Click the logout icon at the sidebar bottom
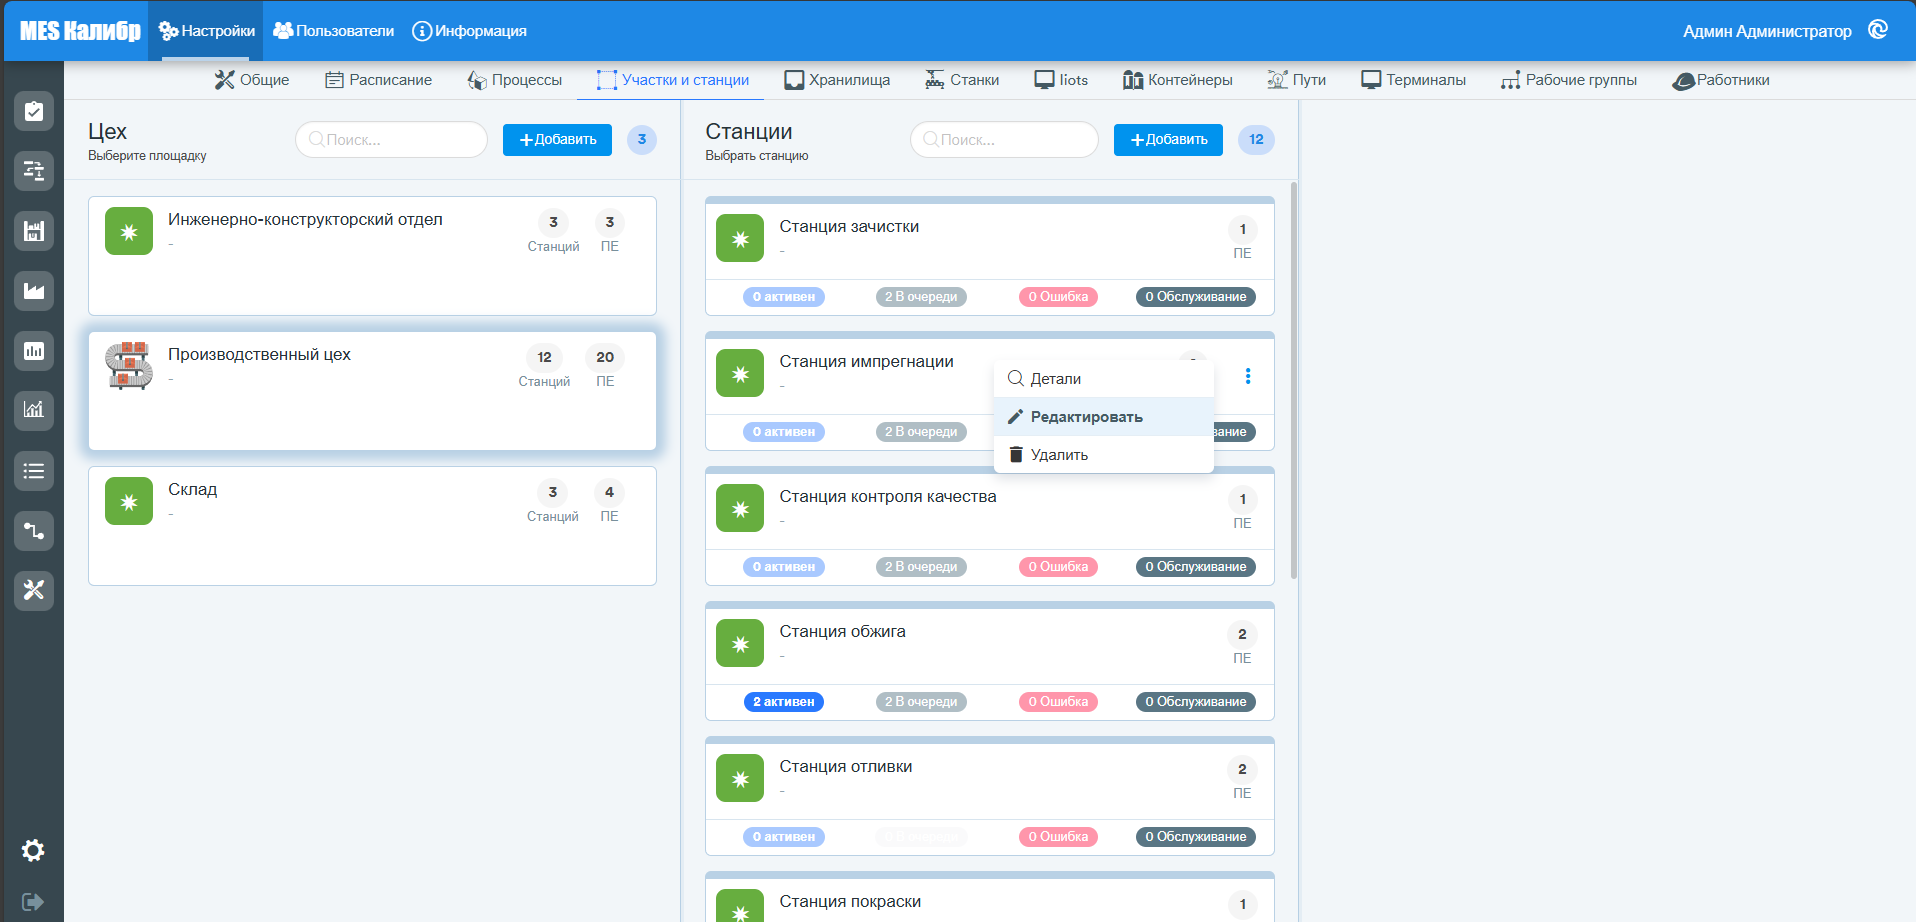 [33, 902]
